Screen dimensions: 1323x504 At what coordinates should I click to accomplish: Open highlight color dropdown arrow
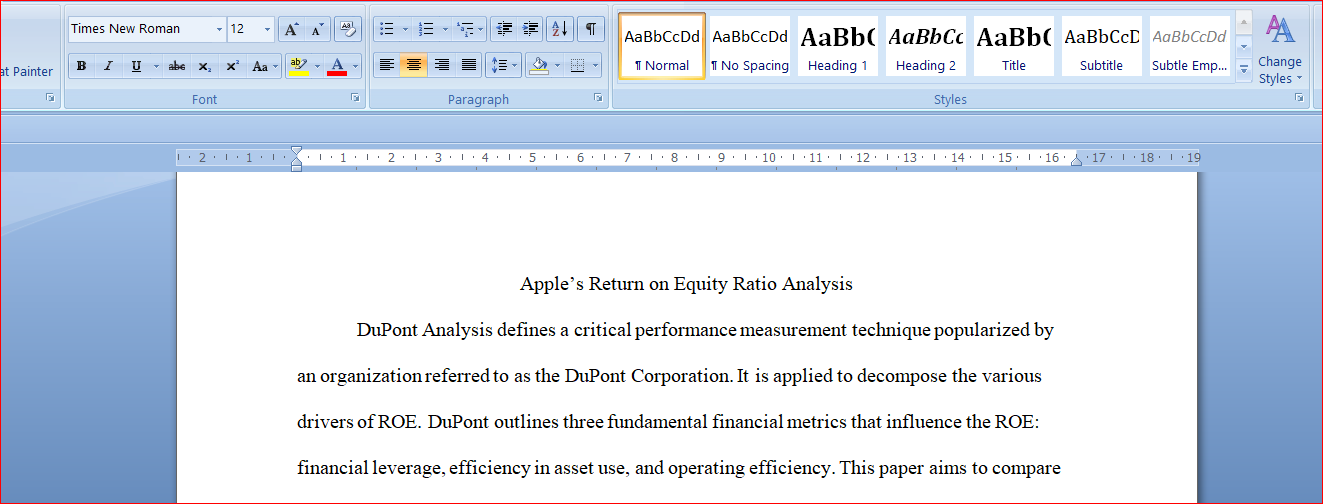[317, 66]
